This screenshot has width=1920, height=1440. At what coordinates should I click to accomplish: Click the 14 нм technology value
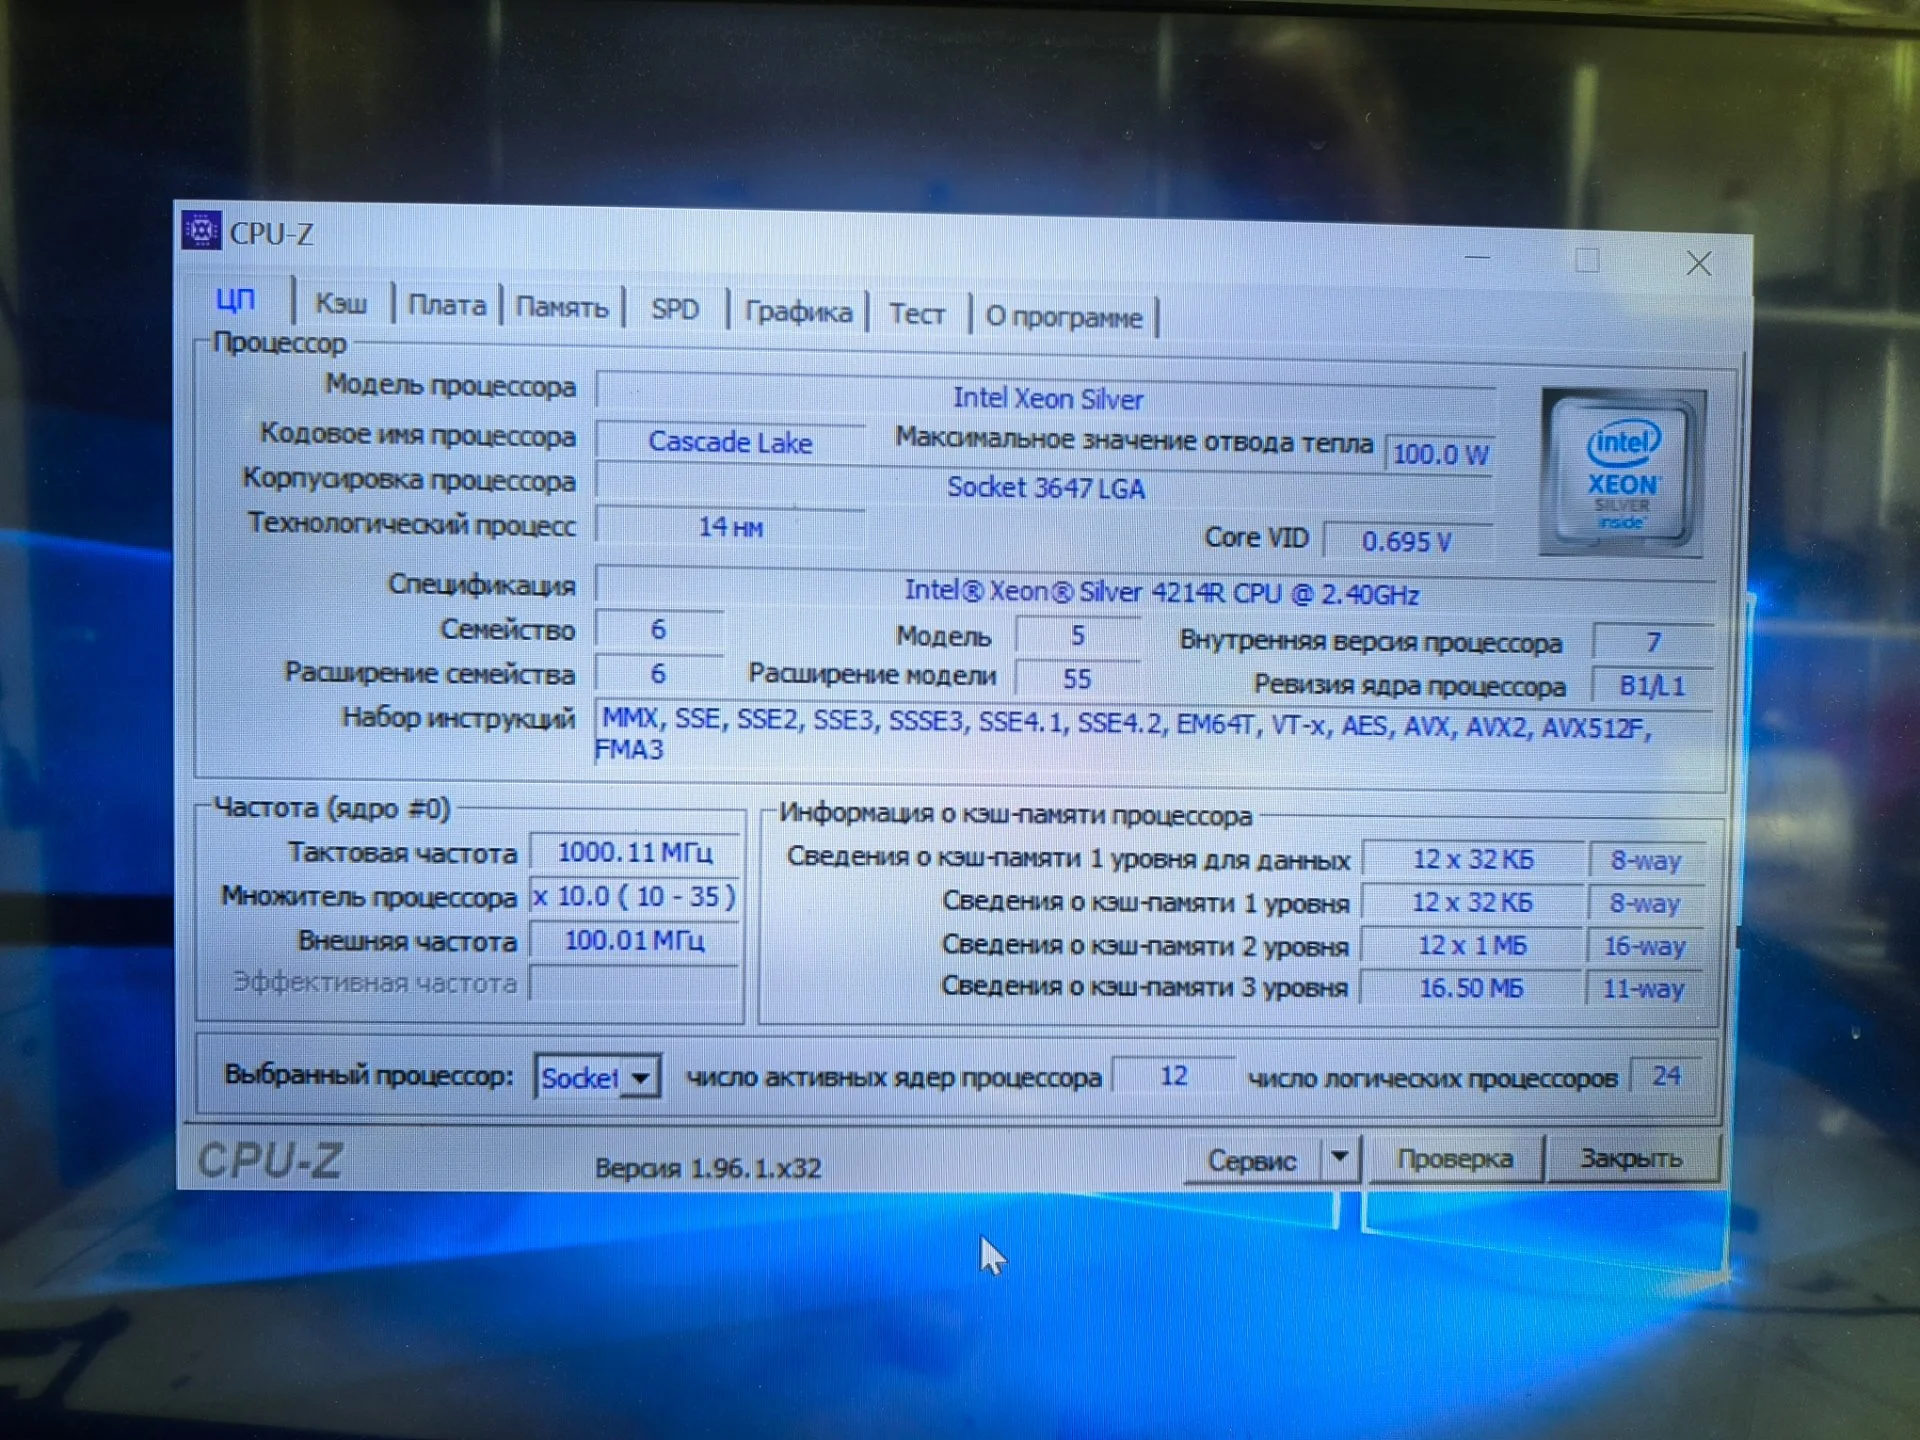point(730,527)
